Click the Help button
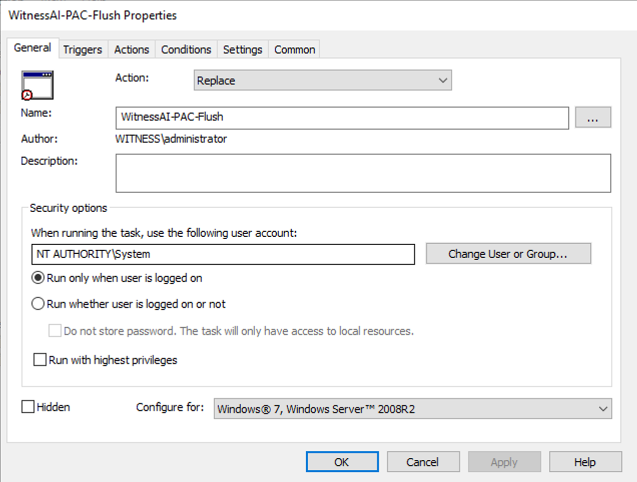The width and height of the screenshot is (637, 482). 585,462
